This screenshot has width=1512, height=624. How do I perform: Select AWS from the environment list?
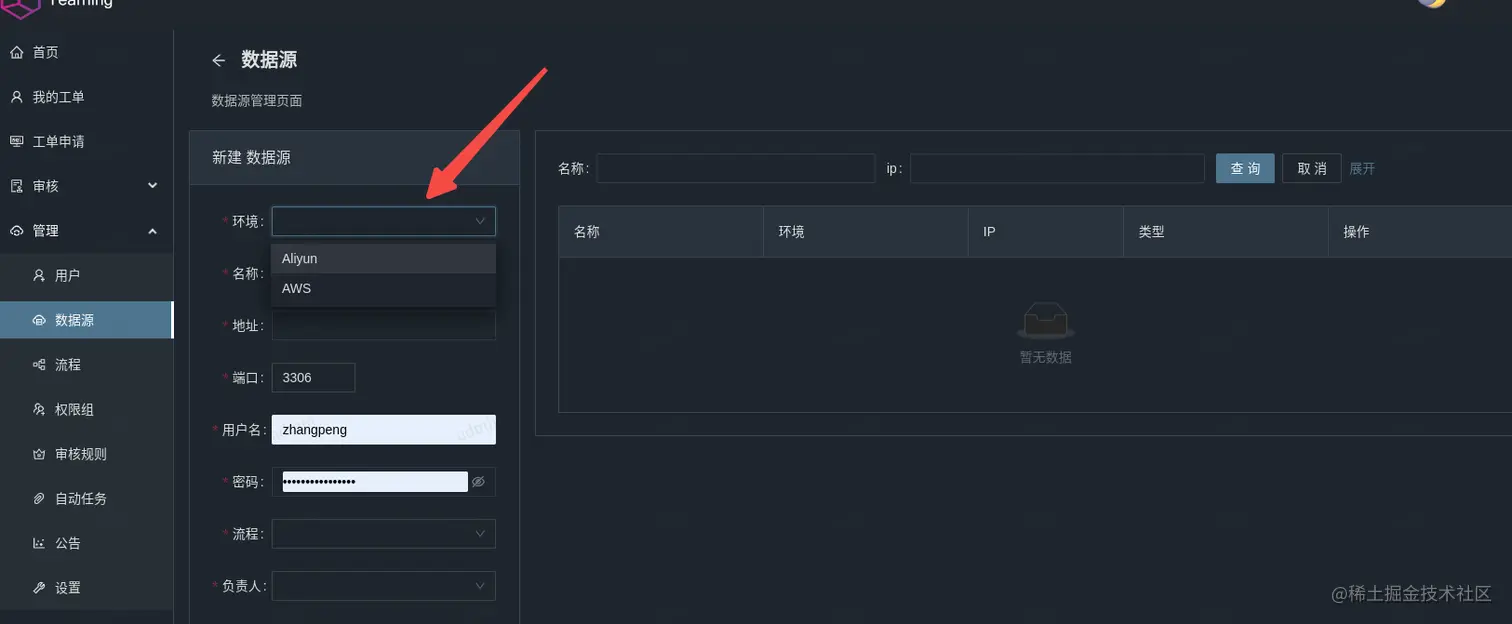click(384, 288)
